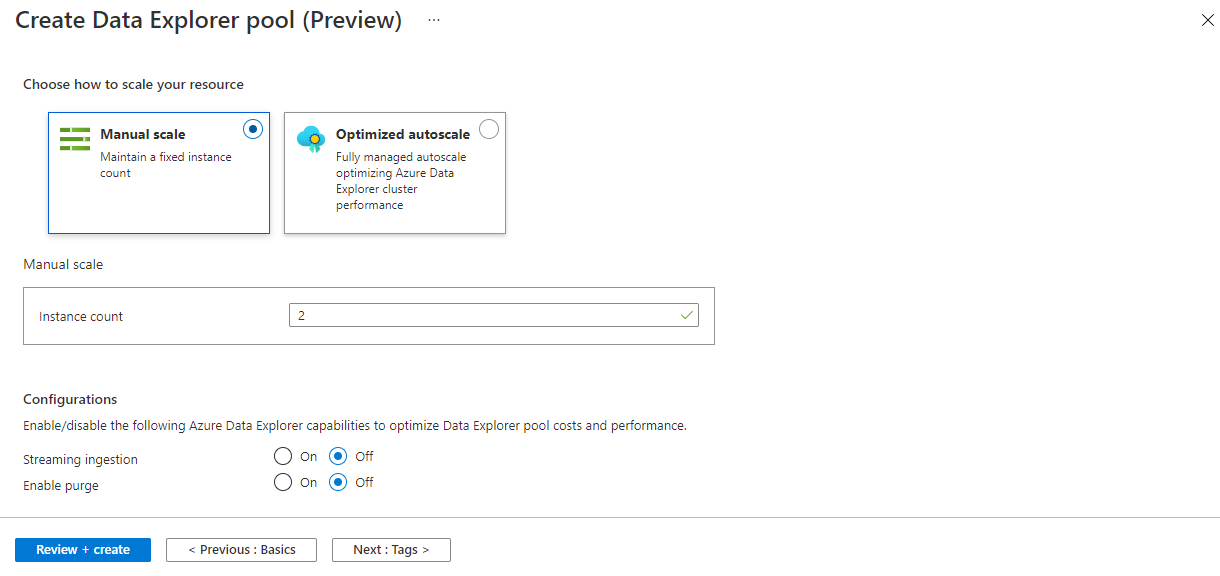Click the 'Enable/disable the following Azure Data Explorer capabilities' text

click(x=355, y=425)
